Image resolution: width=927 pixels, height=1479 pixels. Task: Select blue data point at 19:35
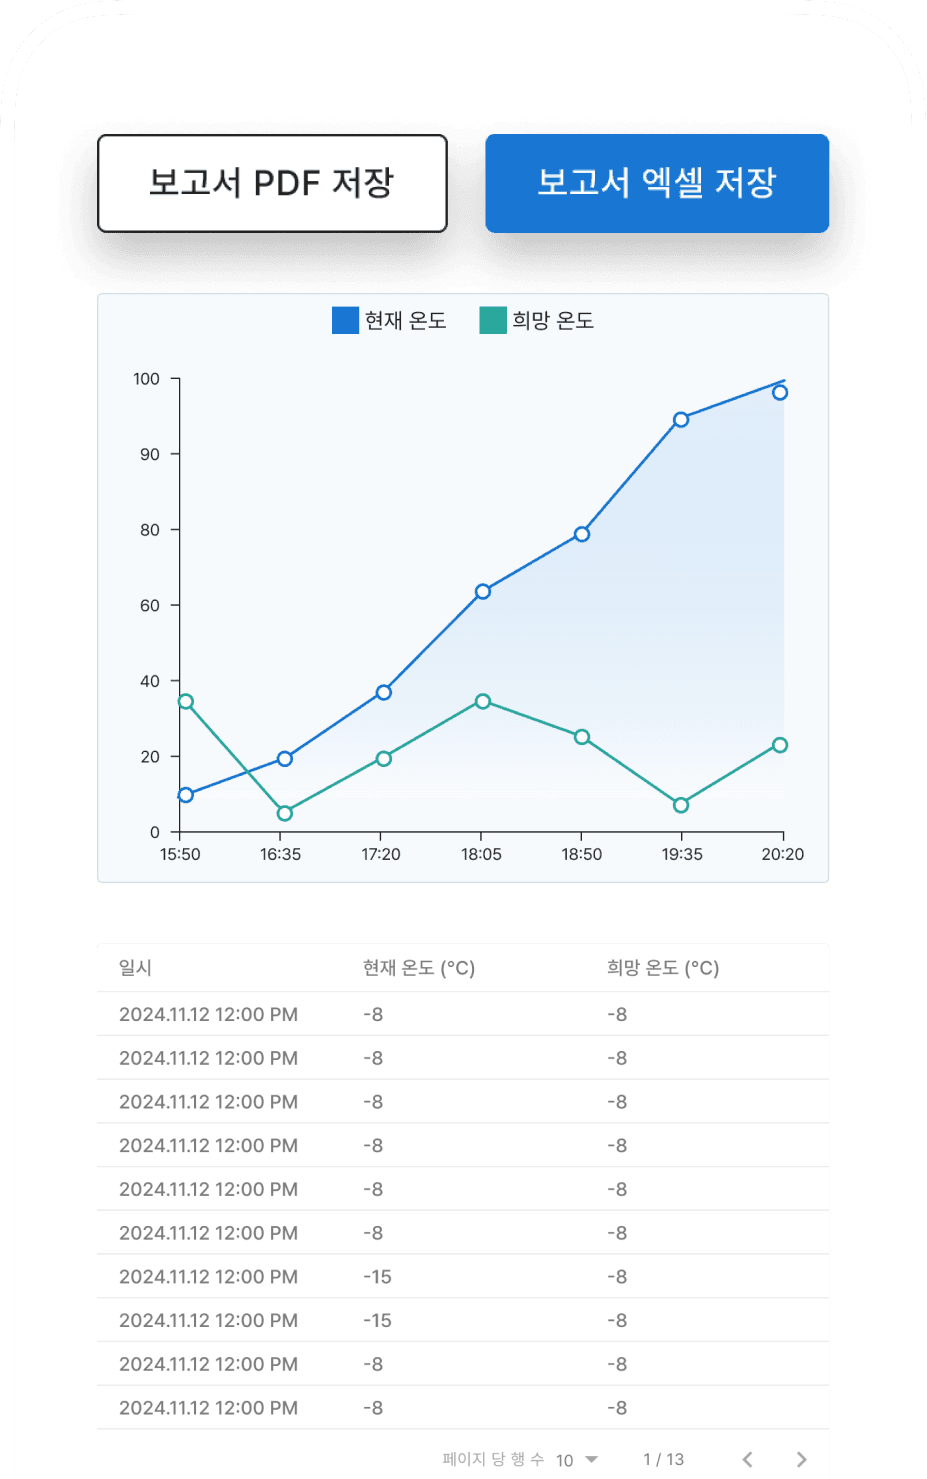coord(681,420)
